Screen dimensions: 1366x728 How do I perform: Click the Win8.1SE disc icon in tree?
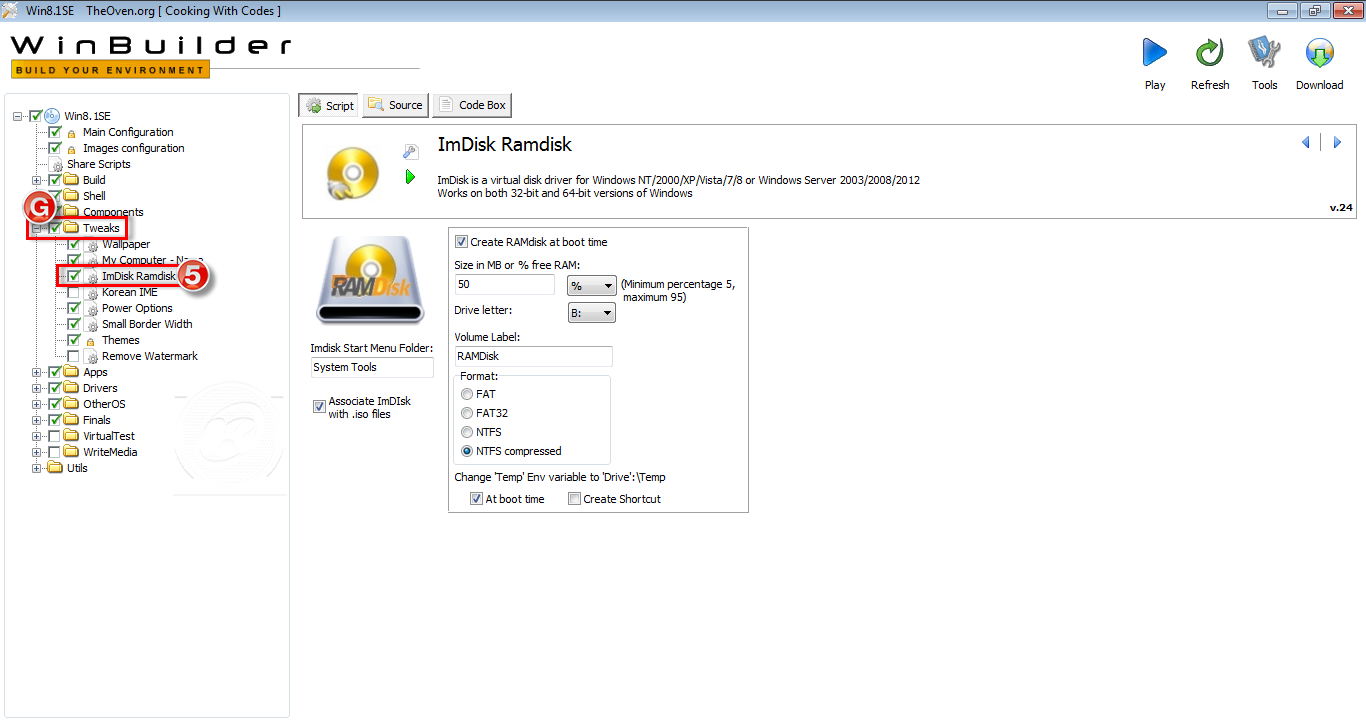click(52, 116)
